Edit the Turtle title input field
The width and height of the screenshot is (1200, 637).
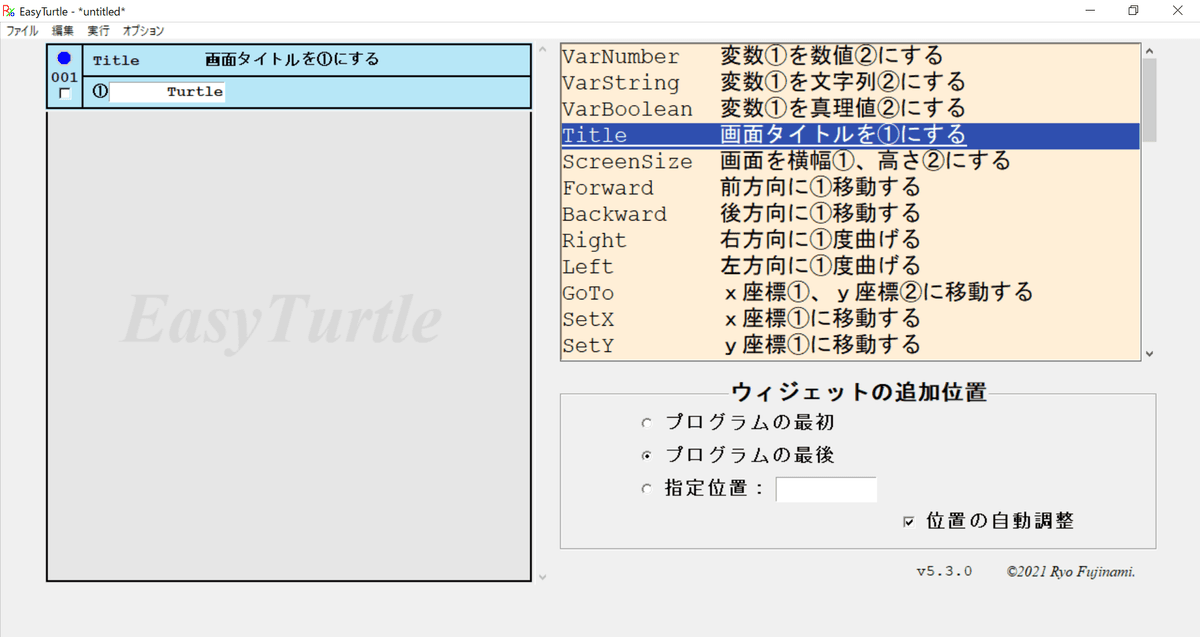(167, 92)
